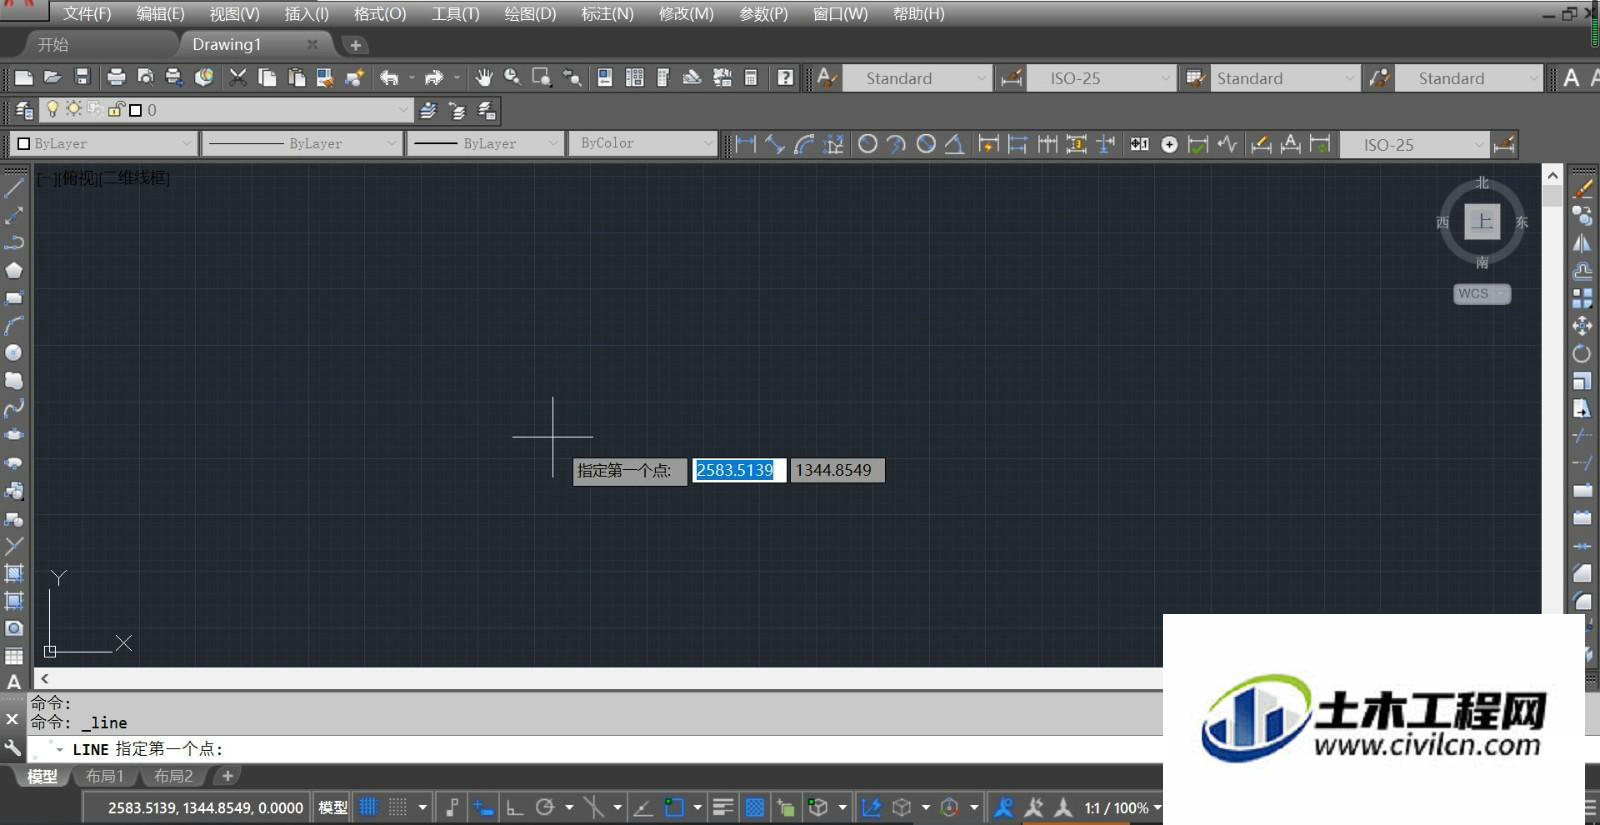
Task: Click the ViewCube 上 face
Action: [x=1482, y=221]
